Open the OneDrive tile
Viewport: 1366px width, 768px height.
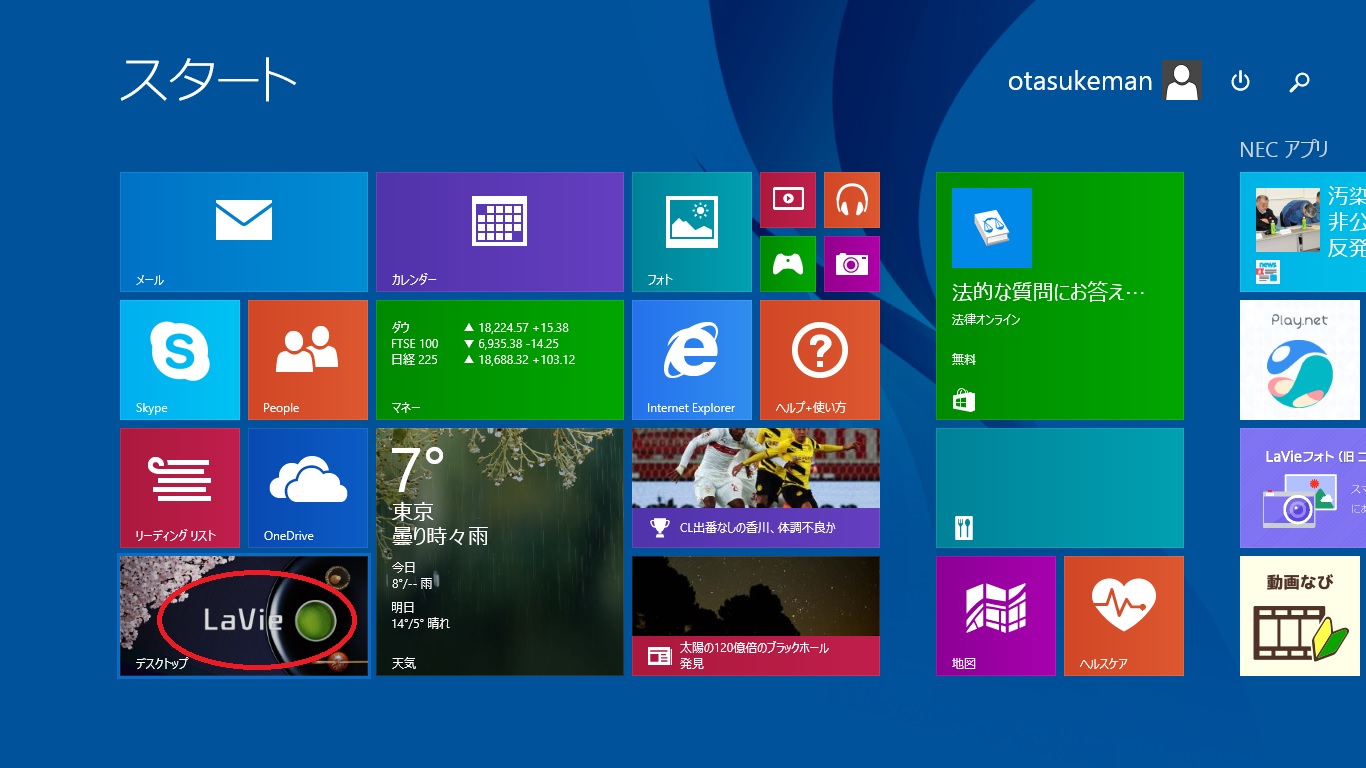(x=308, y=488)
